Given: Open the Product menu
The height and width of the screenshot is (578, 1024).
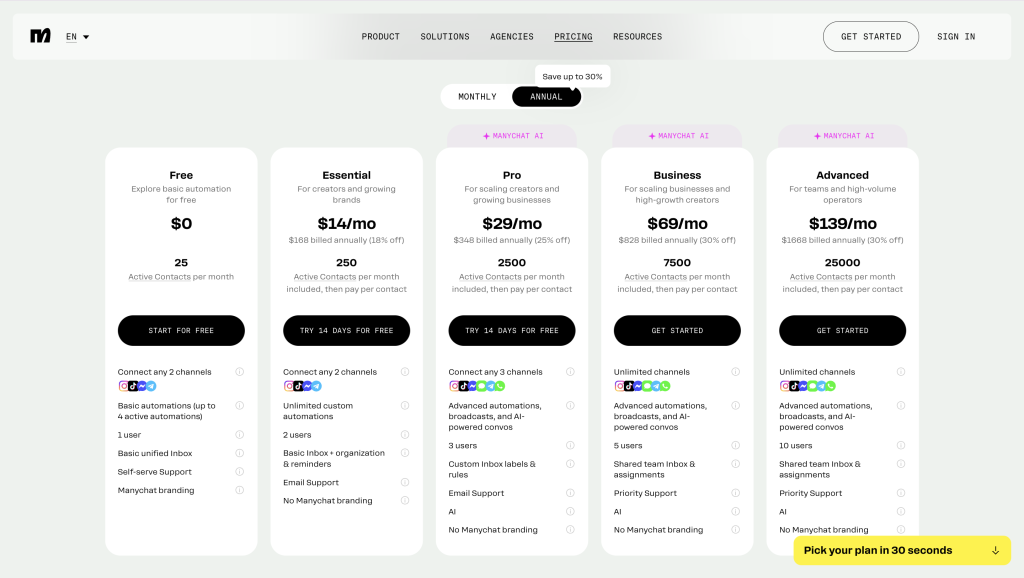Looking at the screenshot, I should [x=380, y=37].
